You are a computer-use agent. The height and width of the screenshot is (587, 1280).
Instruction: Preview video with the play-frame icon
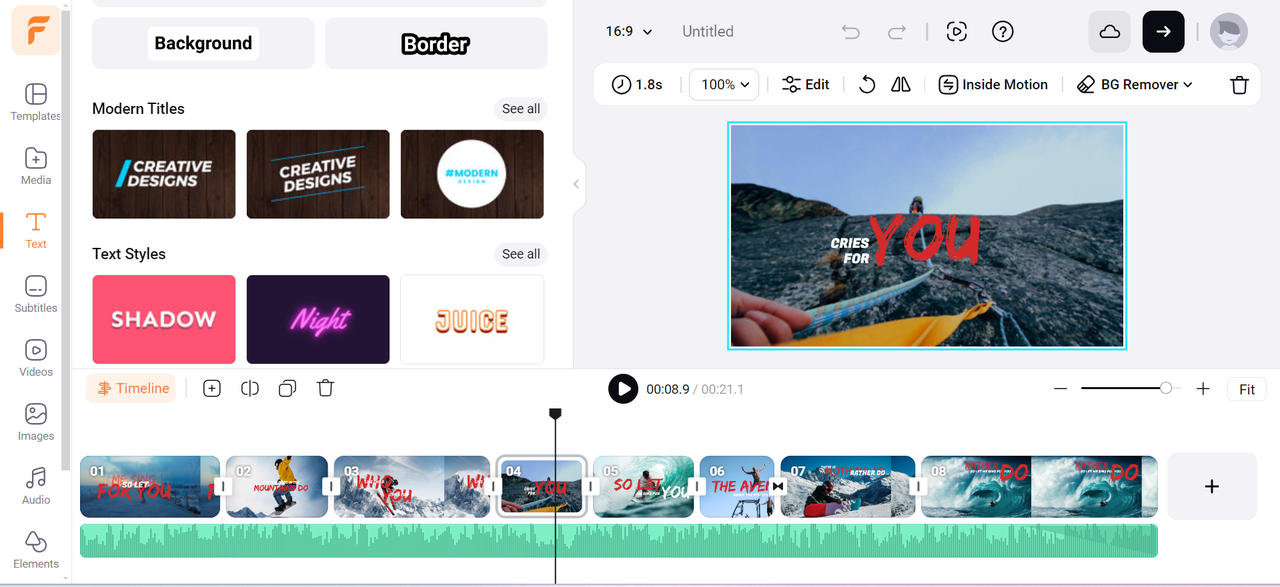coord(957,32)
